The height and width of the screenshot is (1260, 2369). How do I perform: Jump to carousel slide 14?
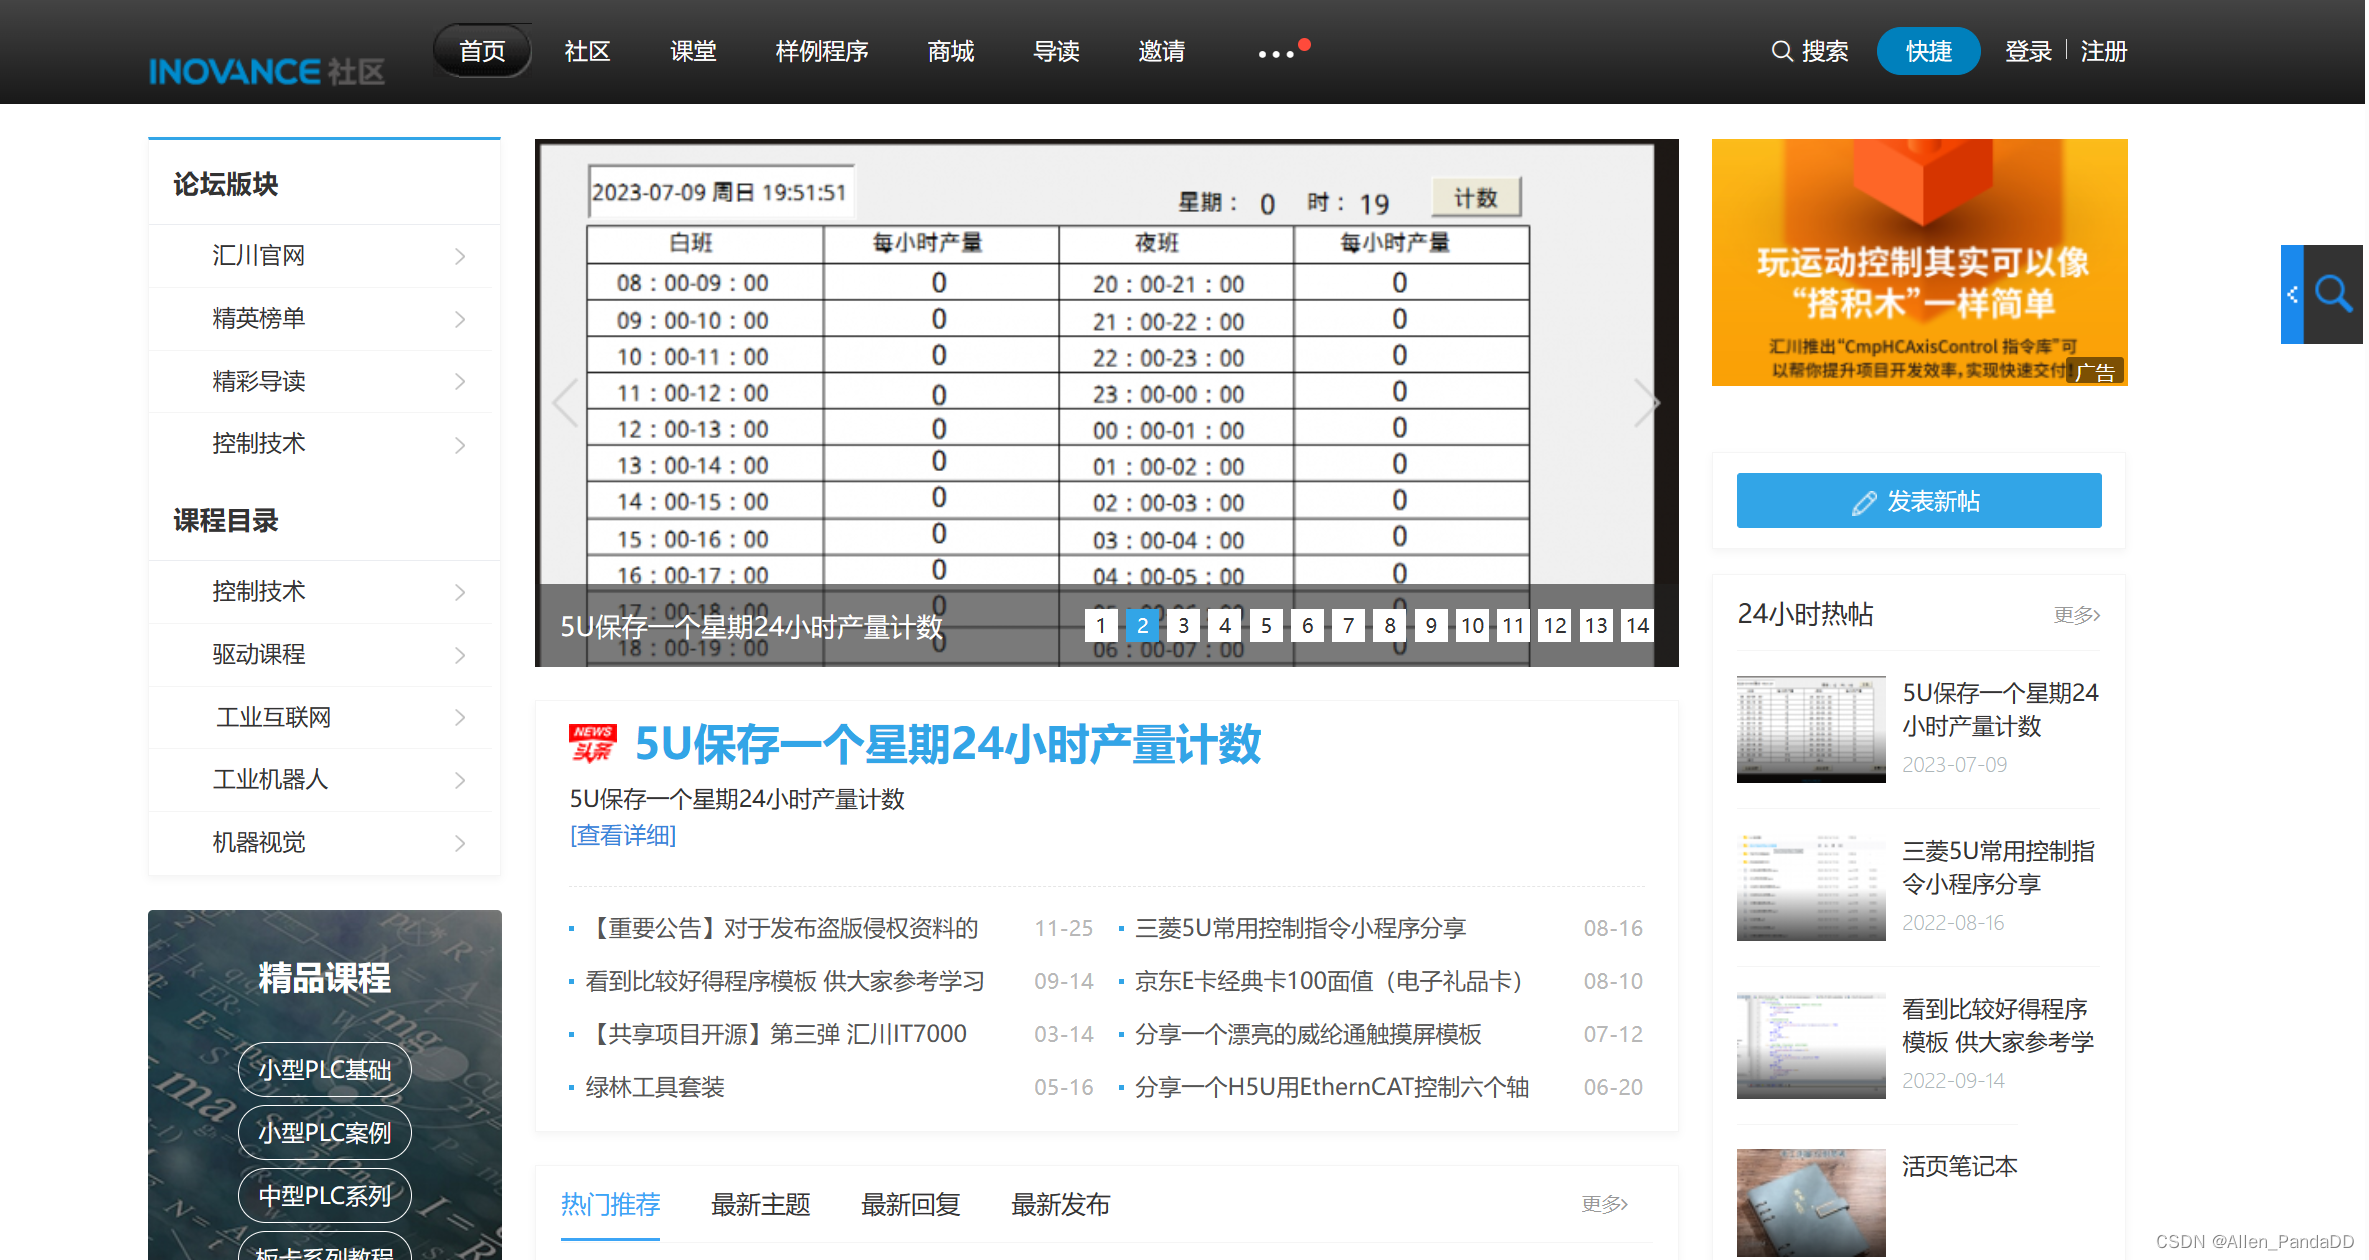1637,625
